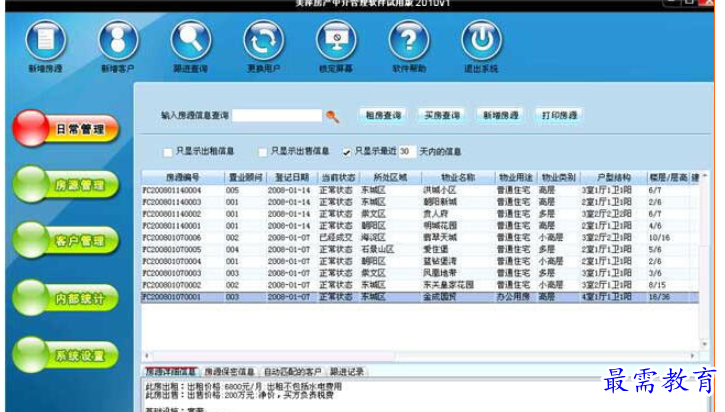Open the 房源管理 sidebar section
This screenshot has width=725, height=412.
click(66, 184)
